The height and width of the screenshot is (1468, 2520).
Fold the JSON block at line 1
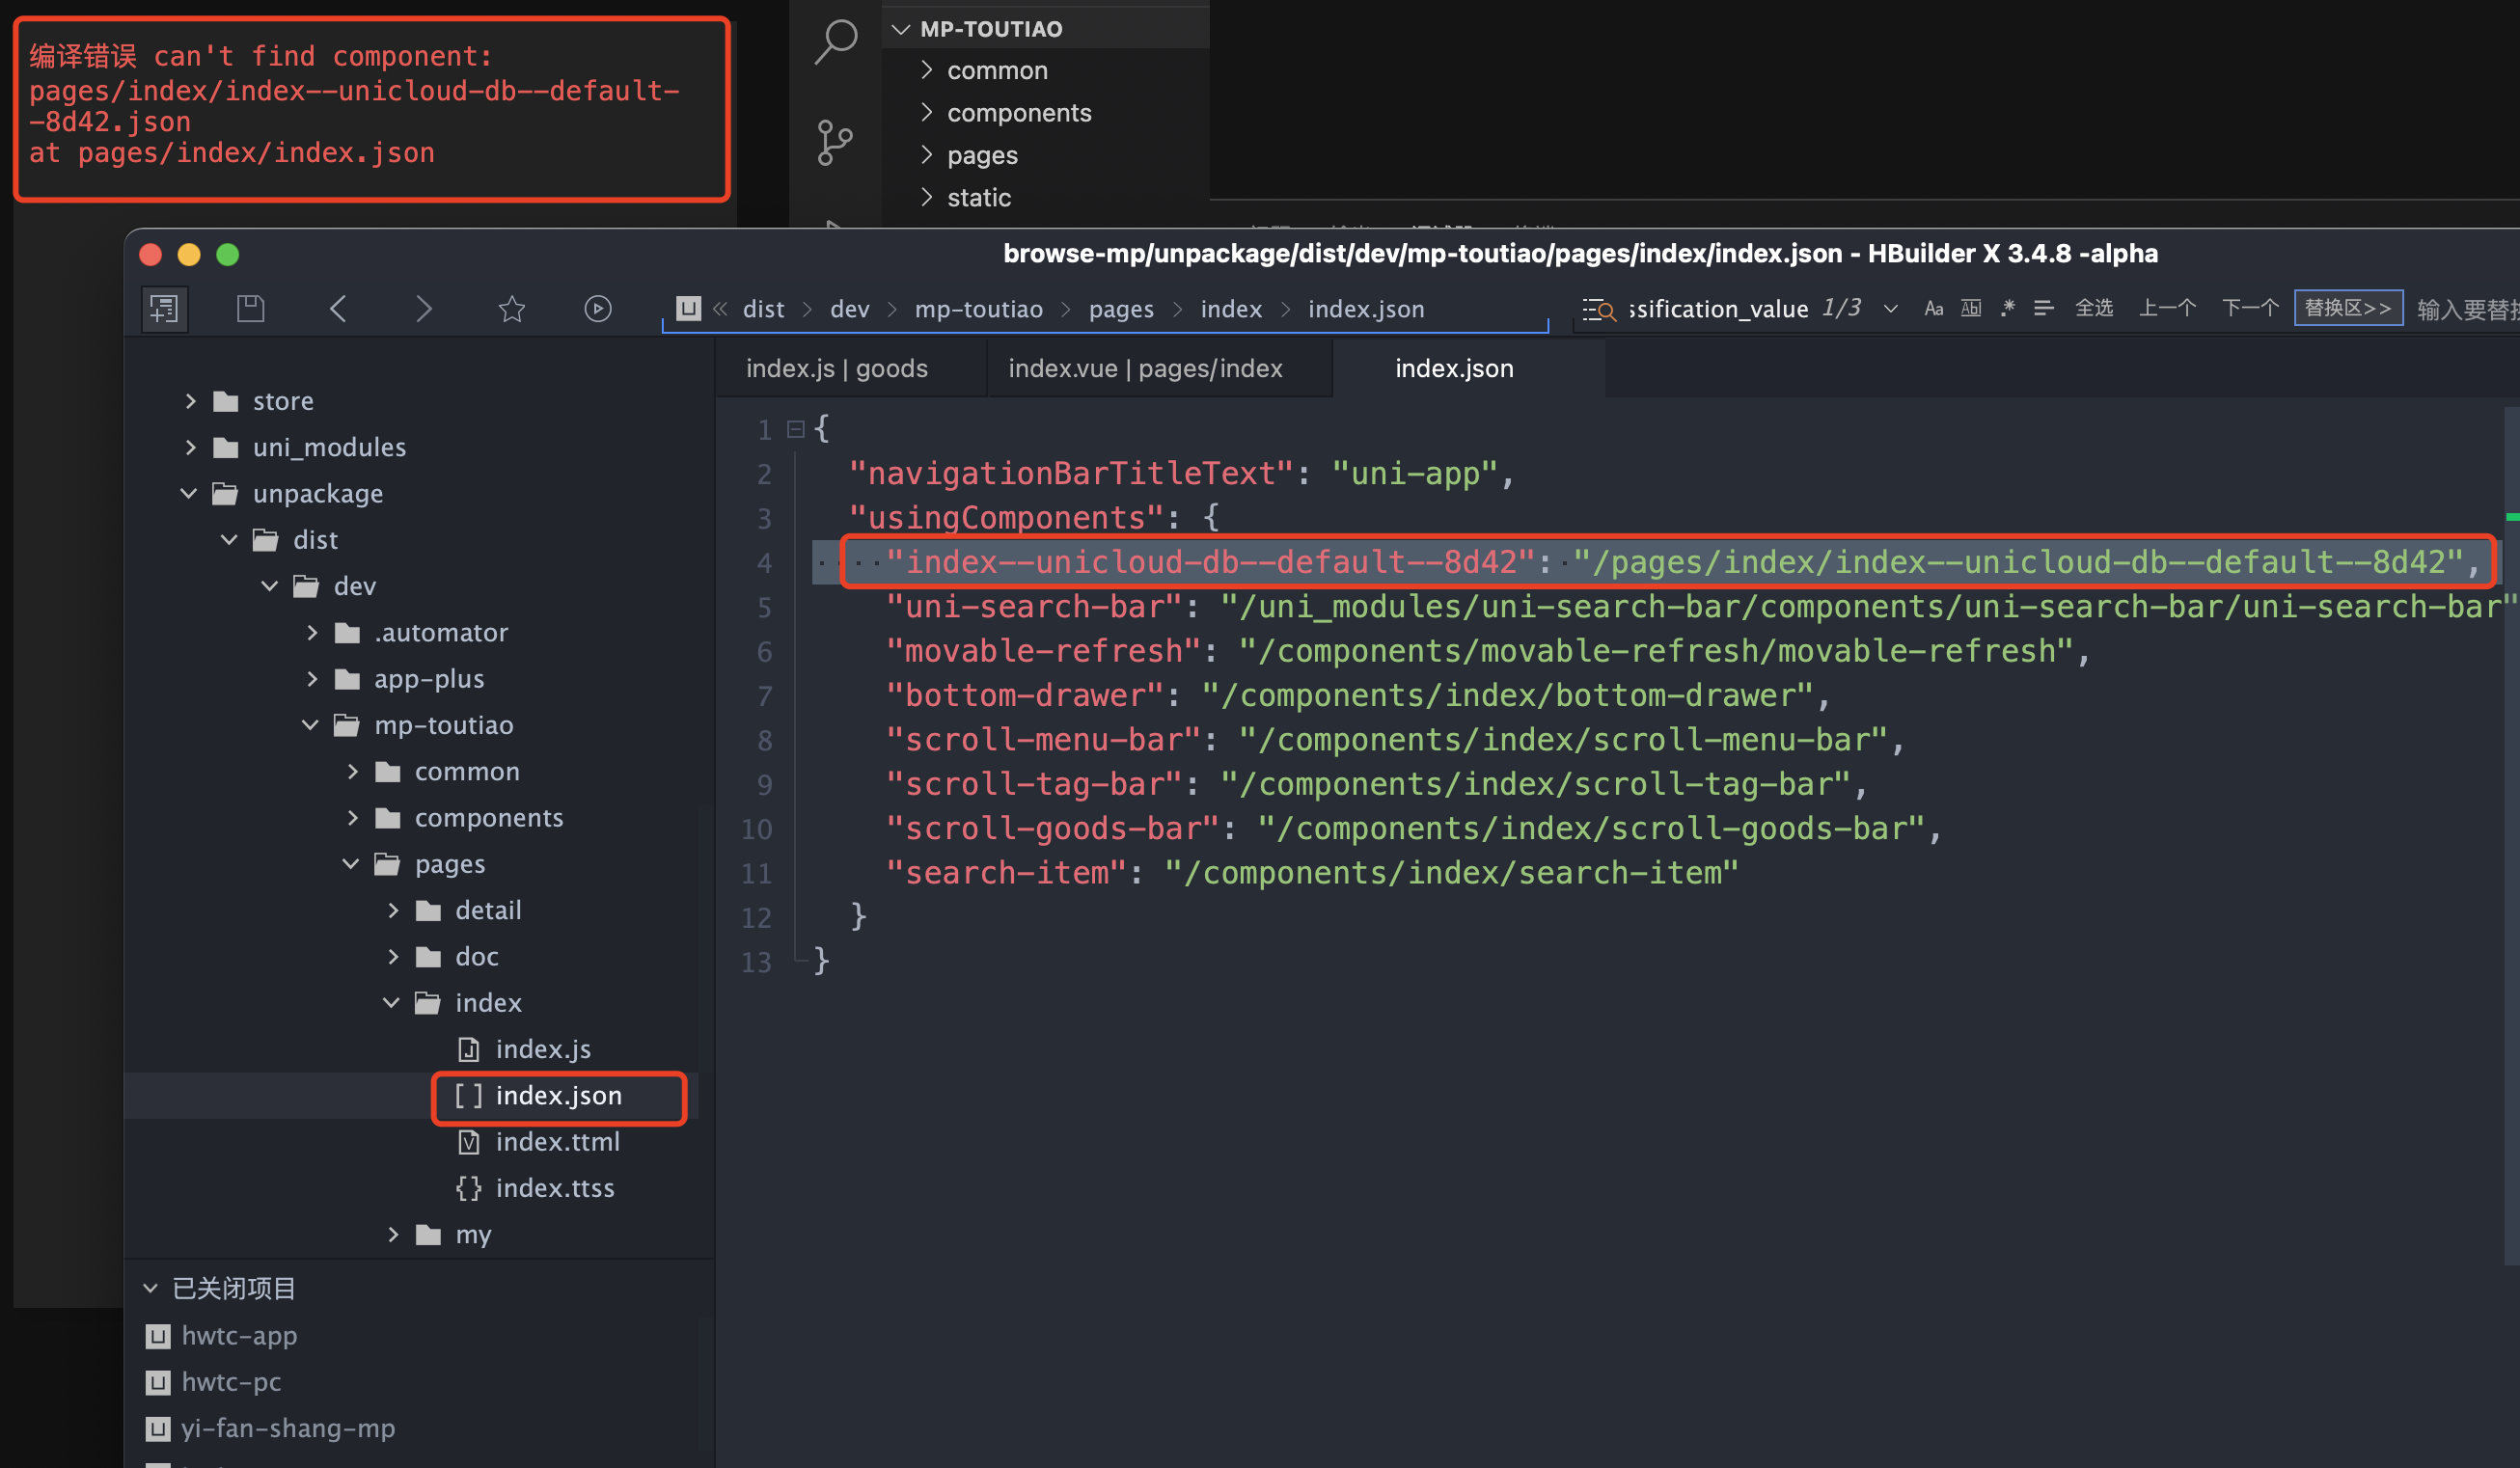pyautogui.click(x=795, y=429)
